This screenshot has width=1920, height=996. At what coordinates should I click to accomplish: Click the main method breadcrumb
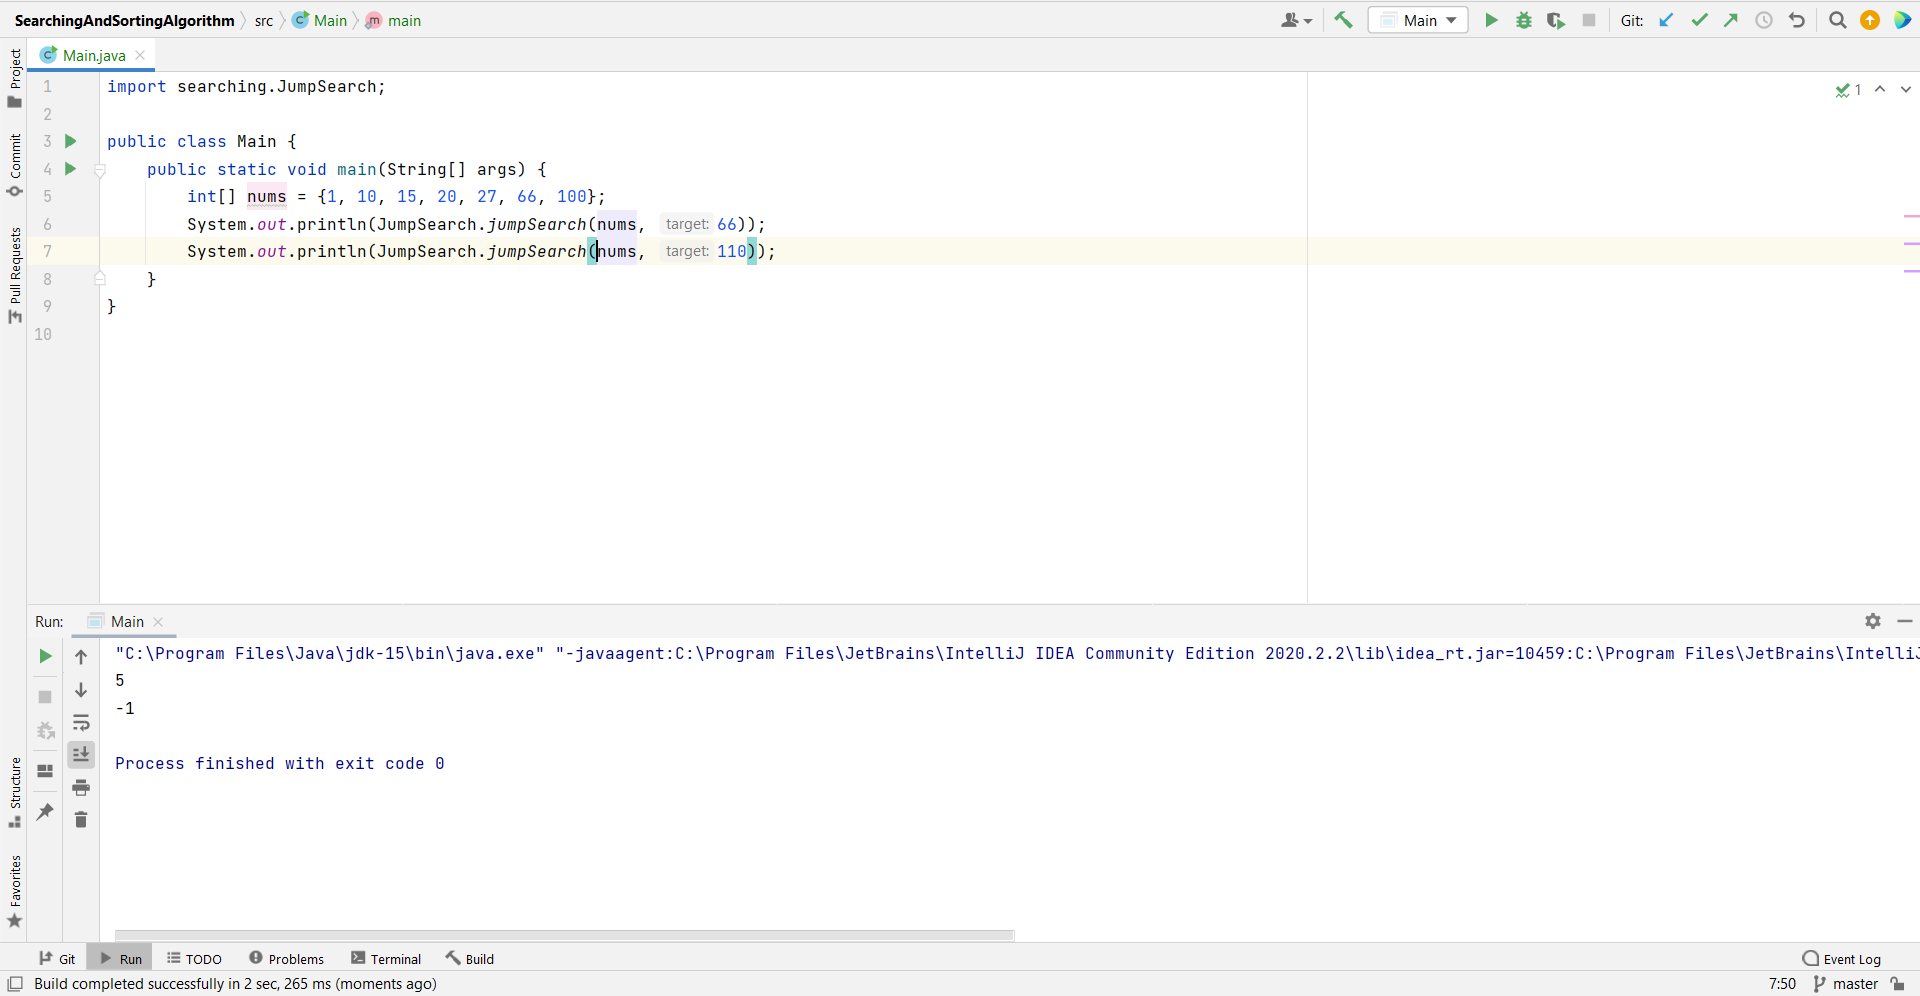pos(393,20)
